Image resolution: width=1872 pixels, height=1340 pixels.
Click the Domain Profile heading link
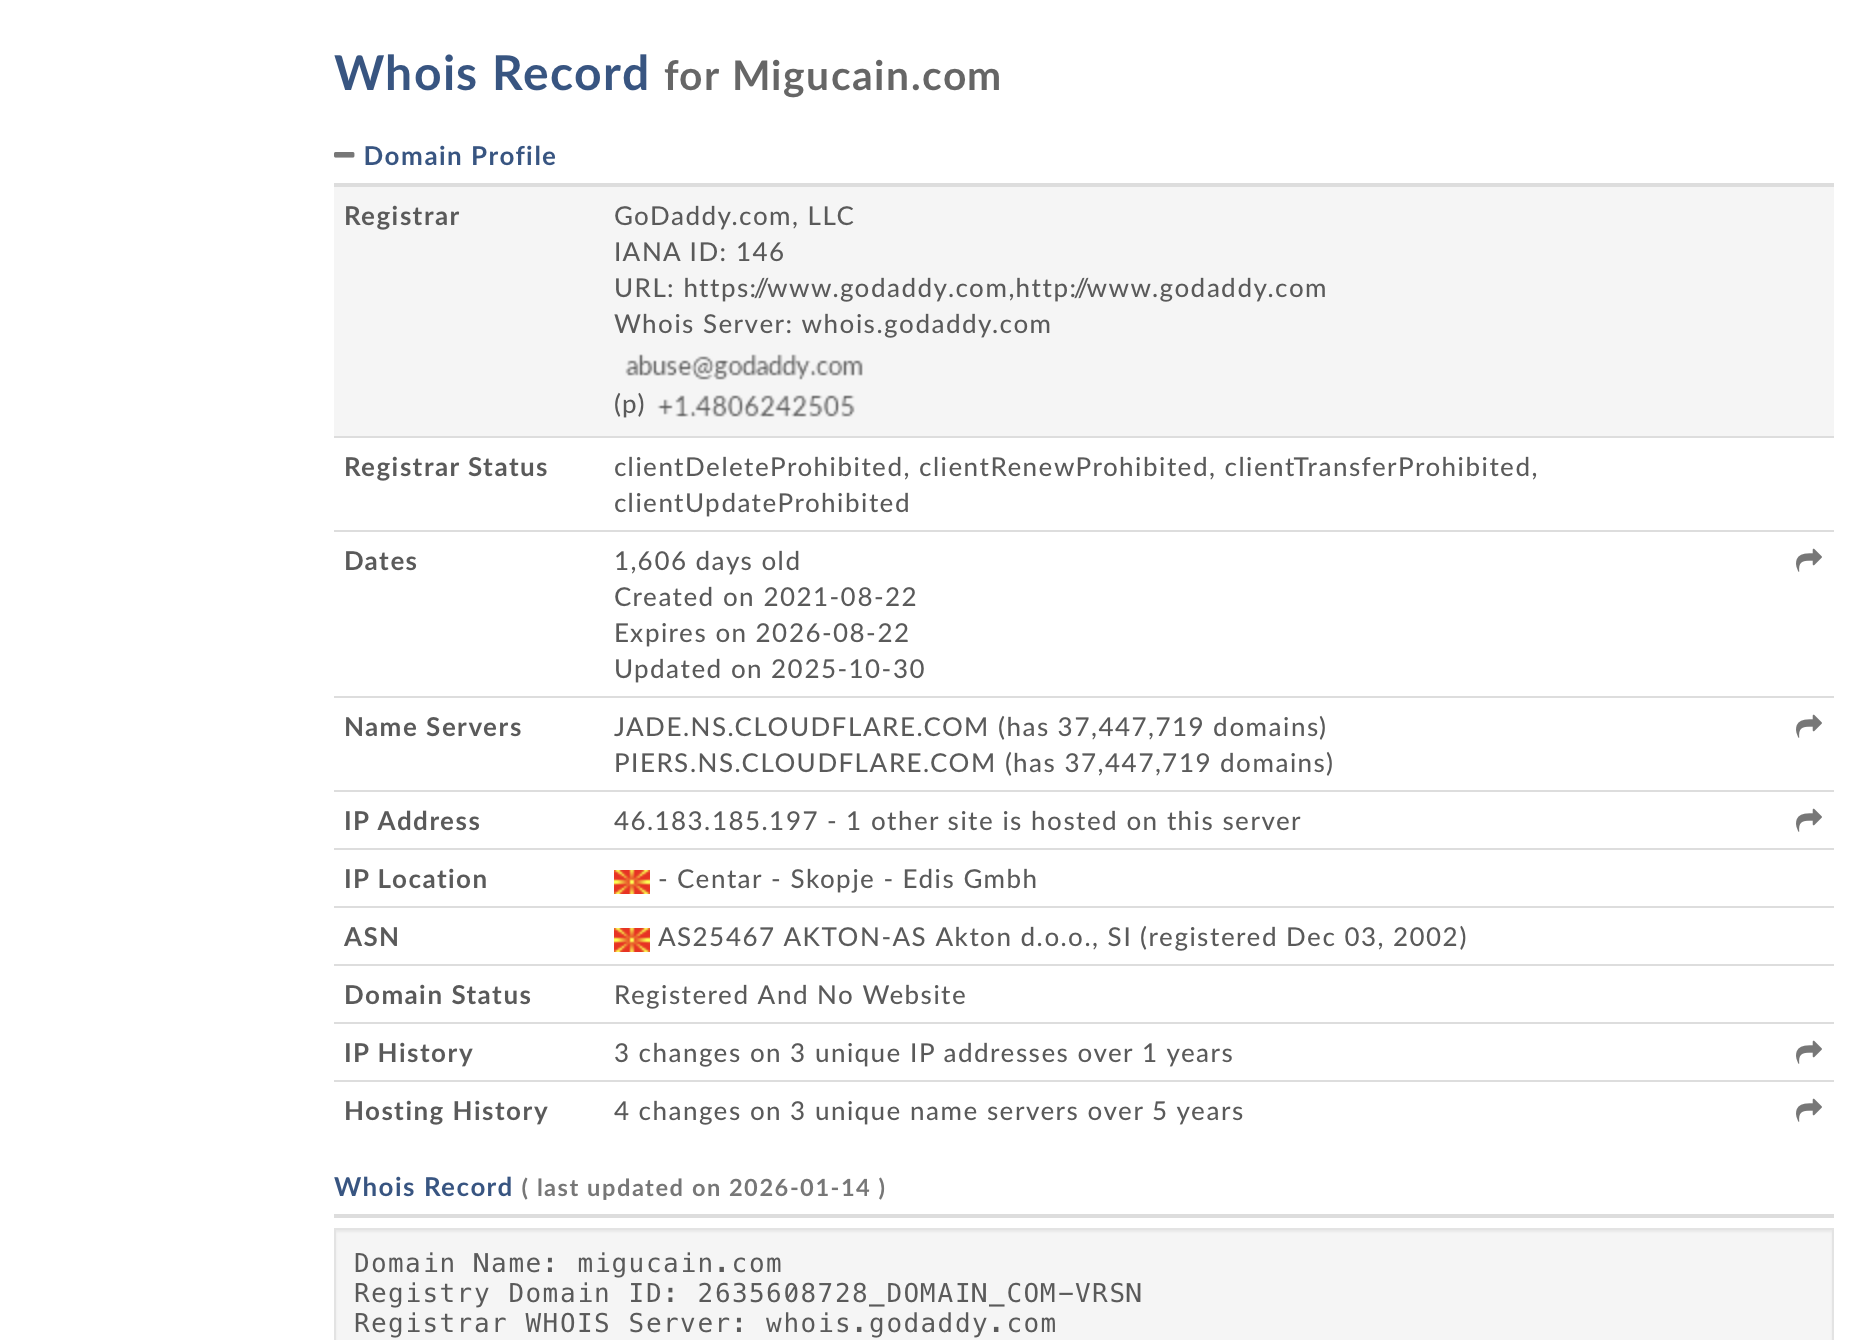coord(459,156)
